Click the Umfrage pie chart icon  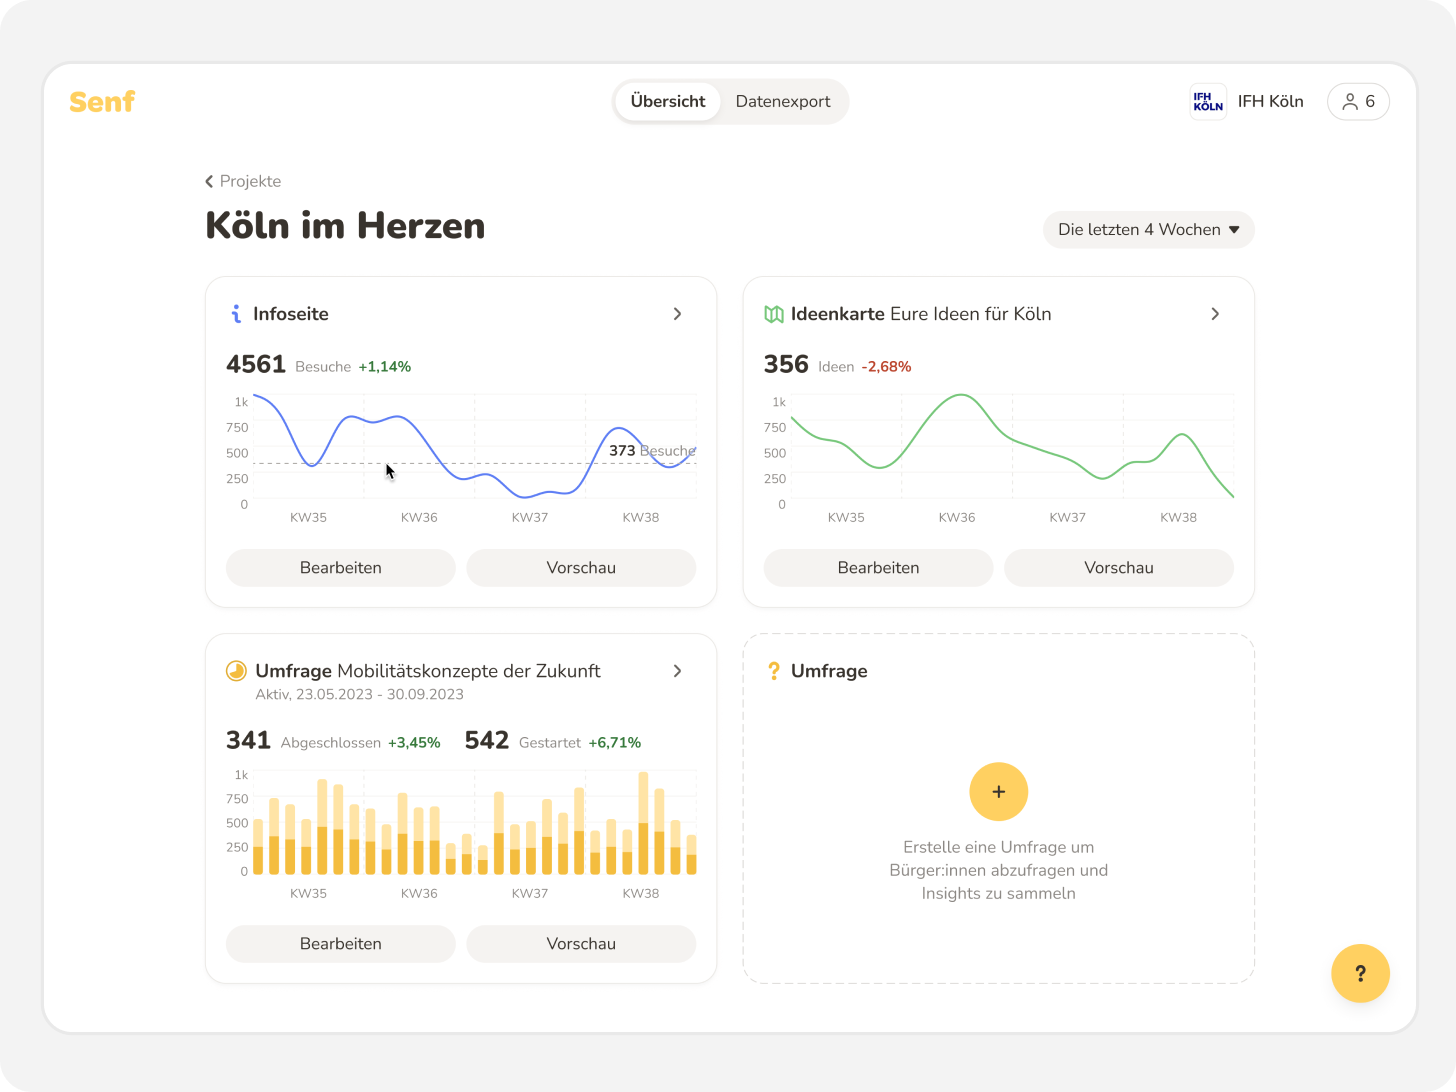[236, 671]
